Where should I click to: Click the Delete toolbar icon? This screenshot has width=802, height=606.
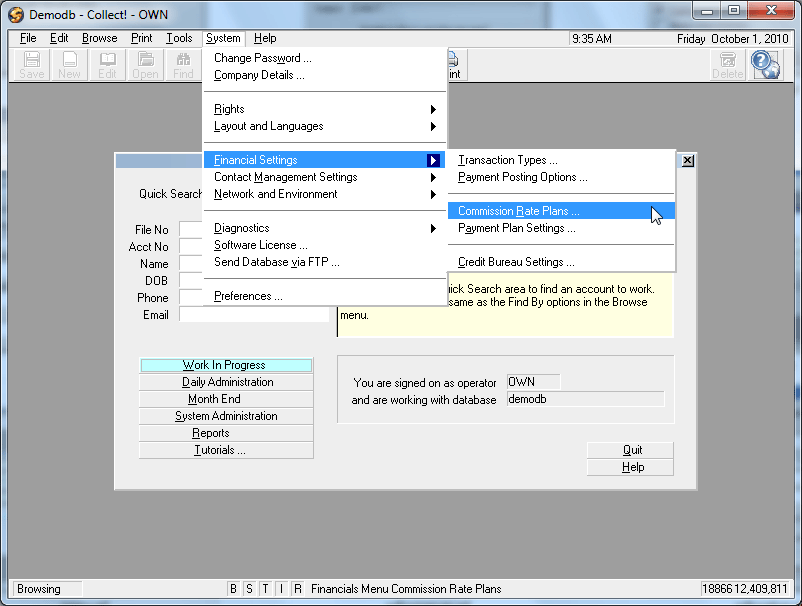coord(728,65)
